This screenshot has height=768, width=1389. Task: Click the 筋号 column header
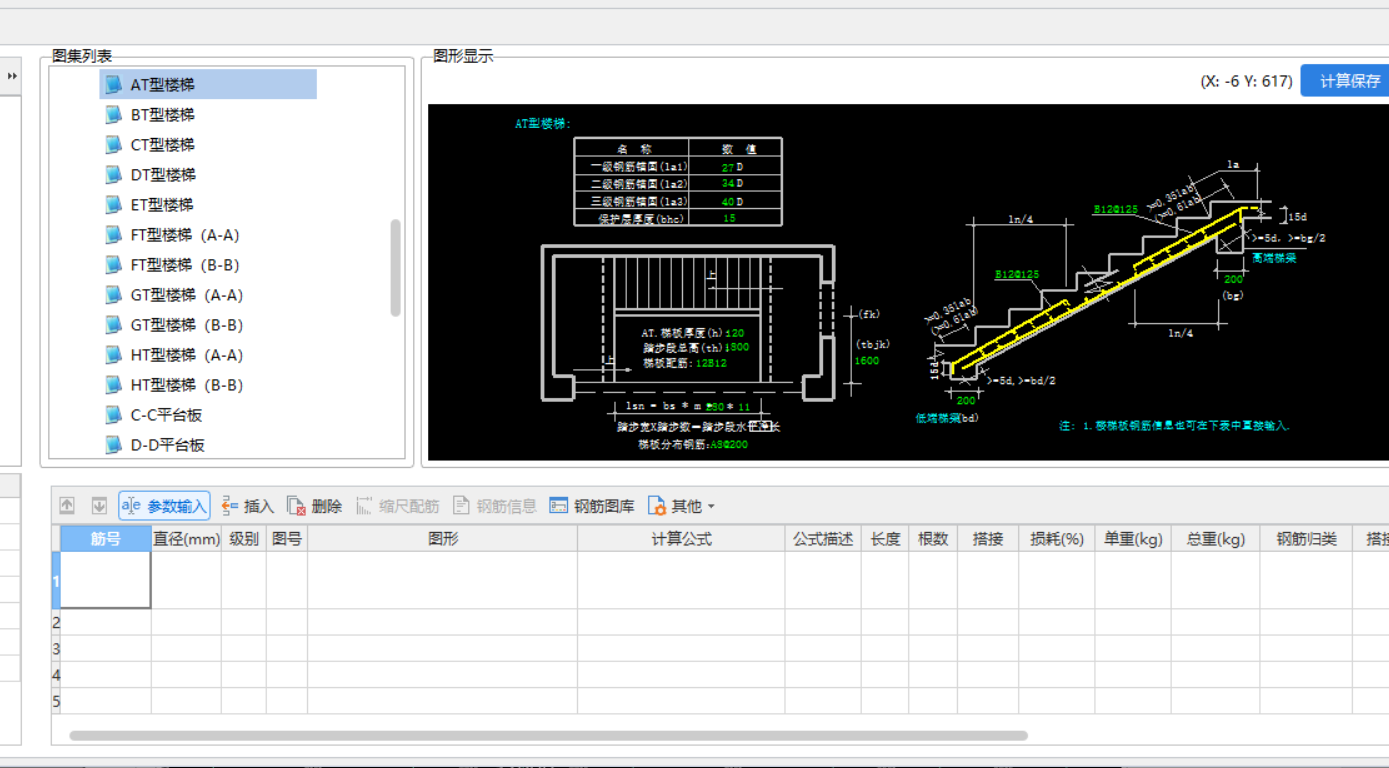106,539
